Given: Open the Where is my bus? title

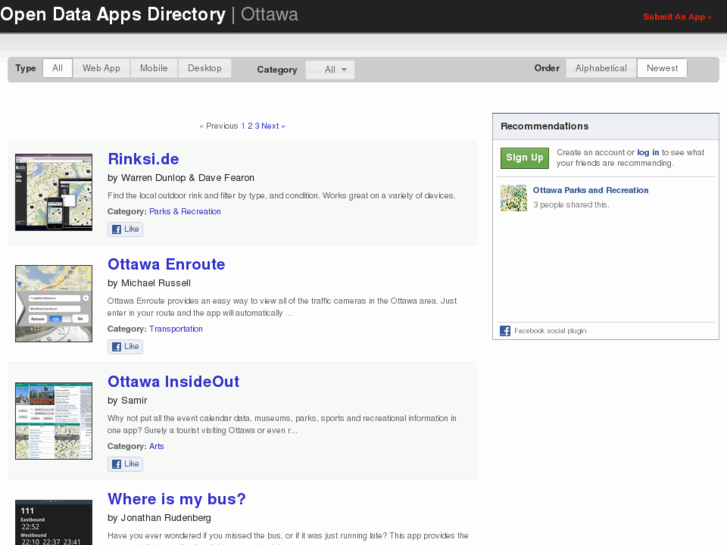Looking at the screenshot, I should click(x=177, y=499).
